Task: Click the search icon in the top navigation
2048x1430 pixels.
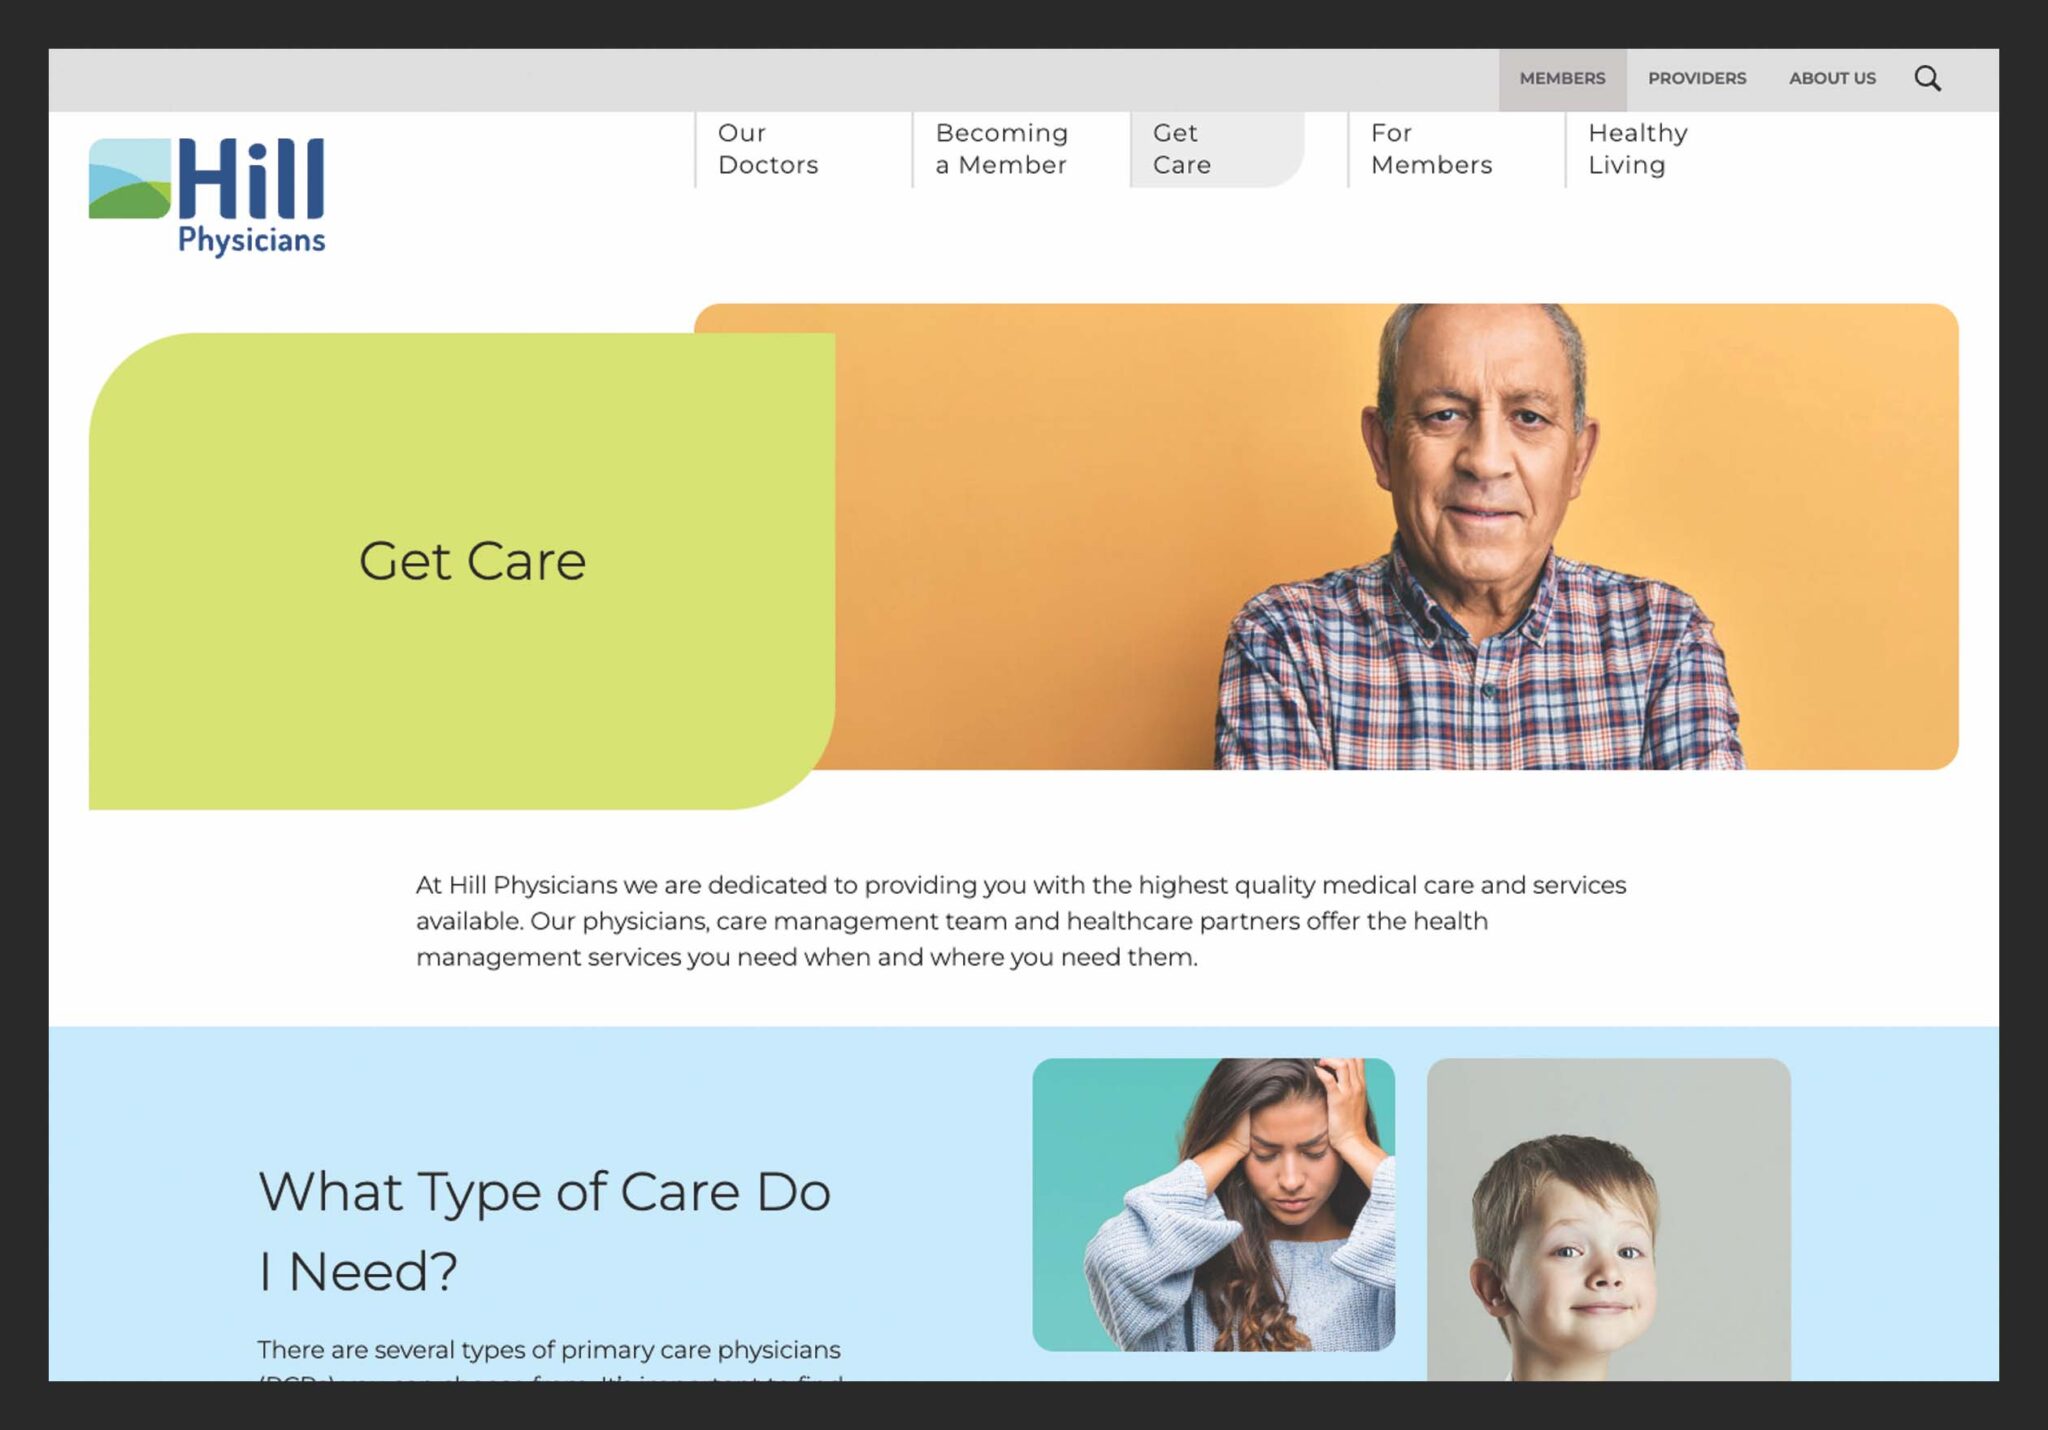Action: [1930, 78]
